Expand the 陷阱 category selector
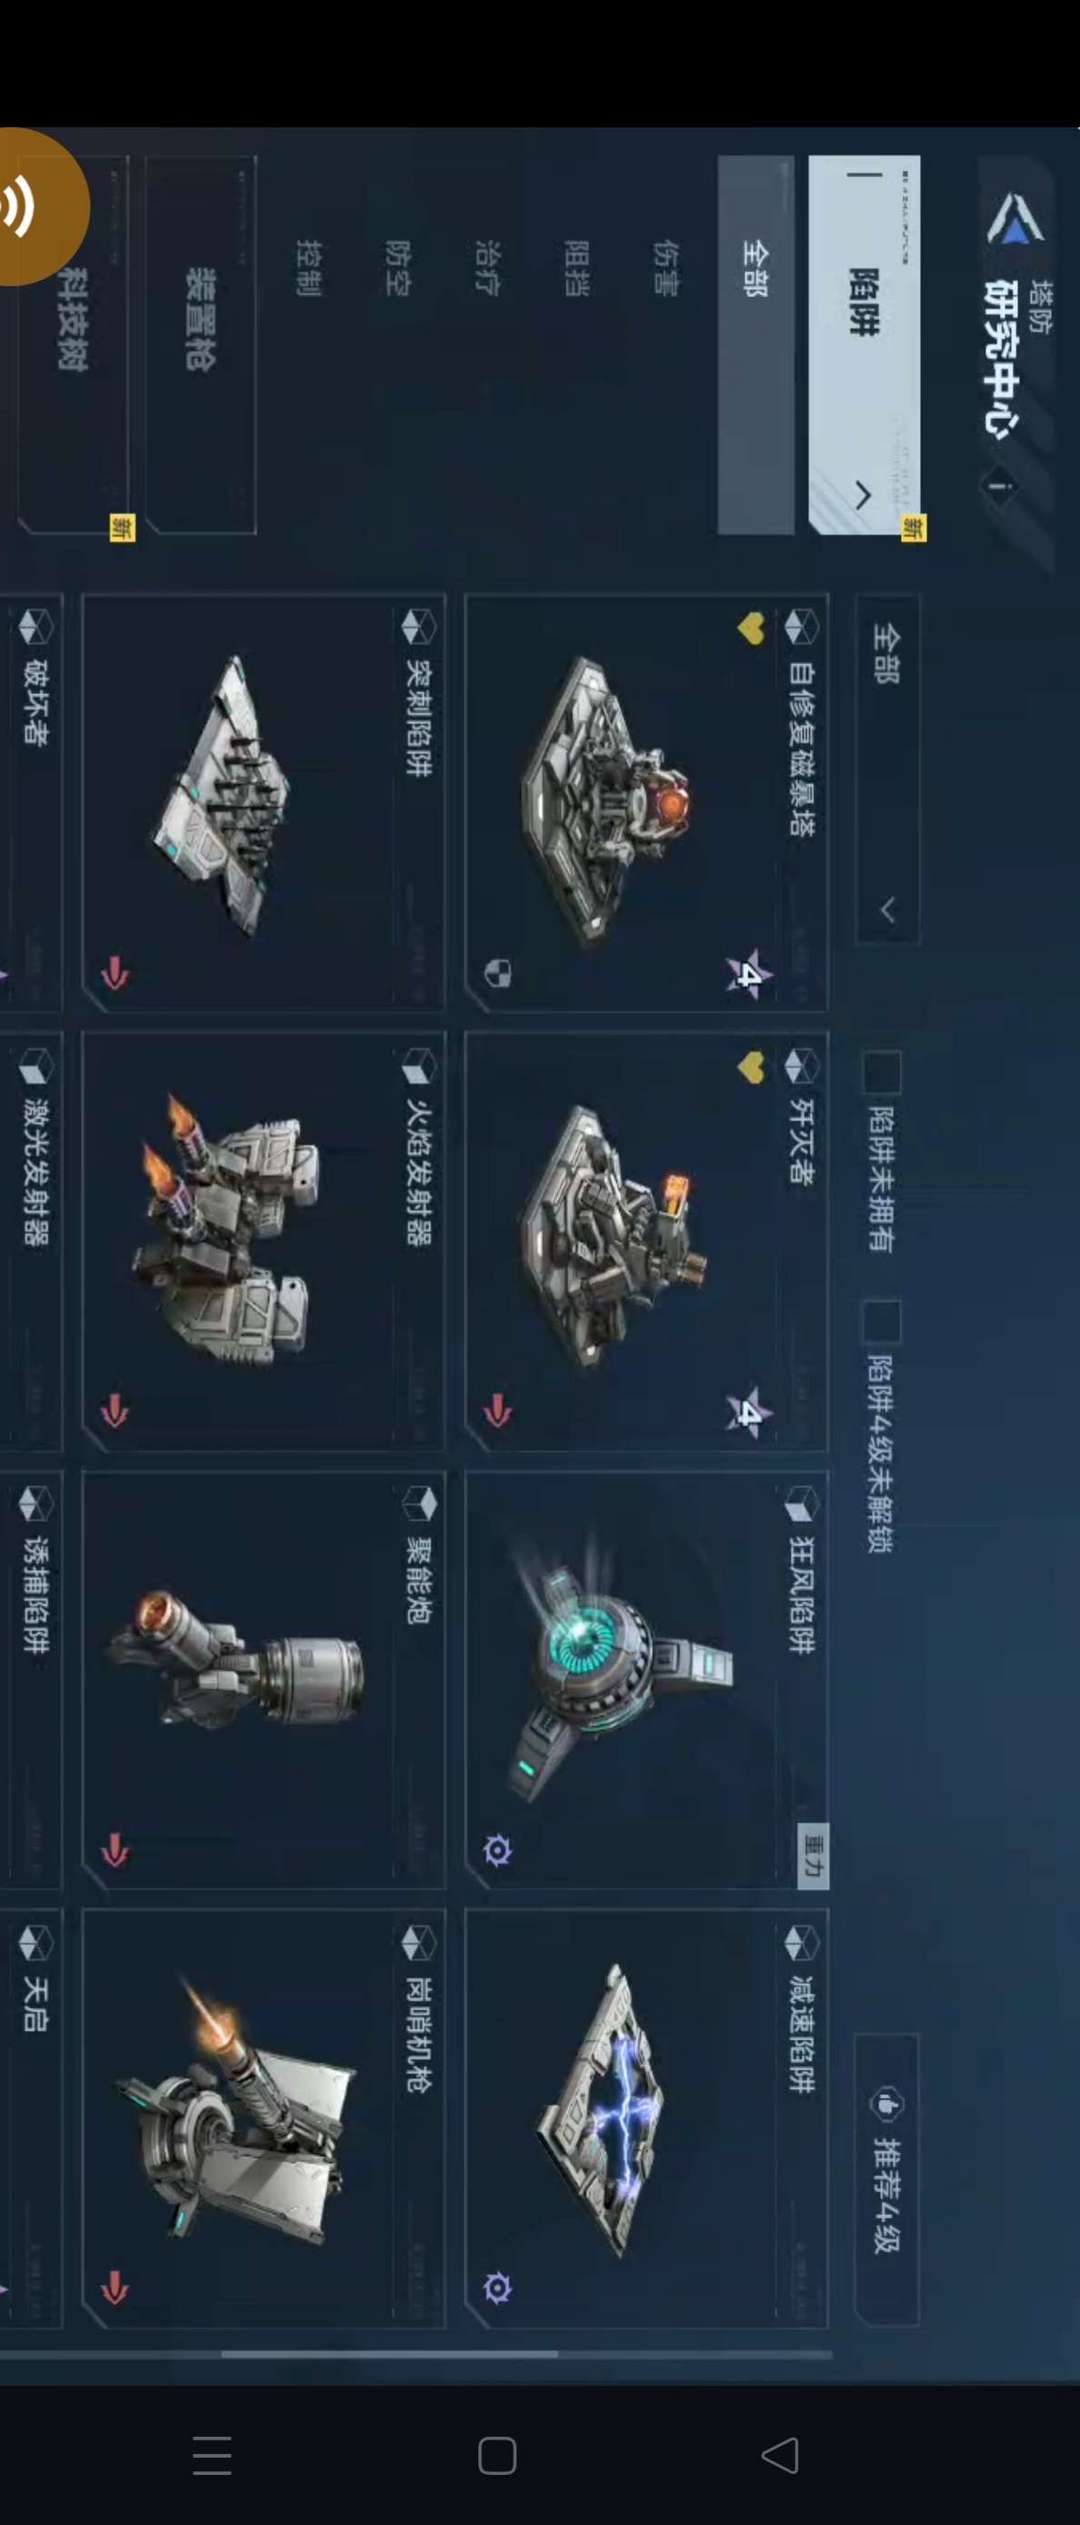Image resolution: width=1080 pixels, height=2525 pixels. click(x=864, y=345)
